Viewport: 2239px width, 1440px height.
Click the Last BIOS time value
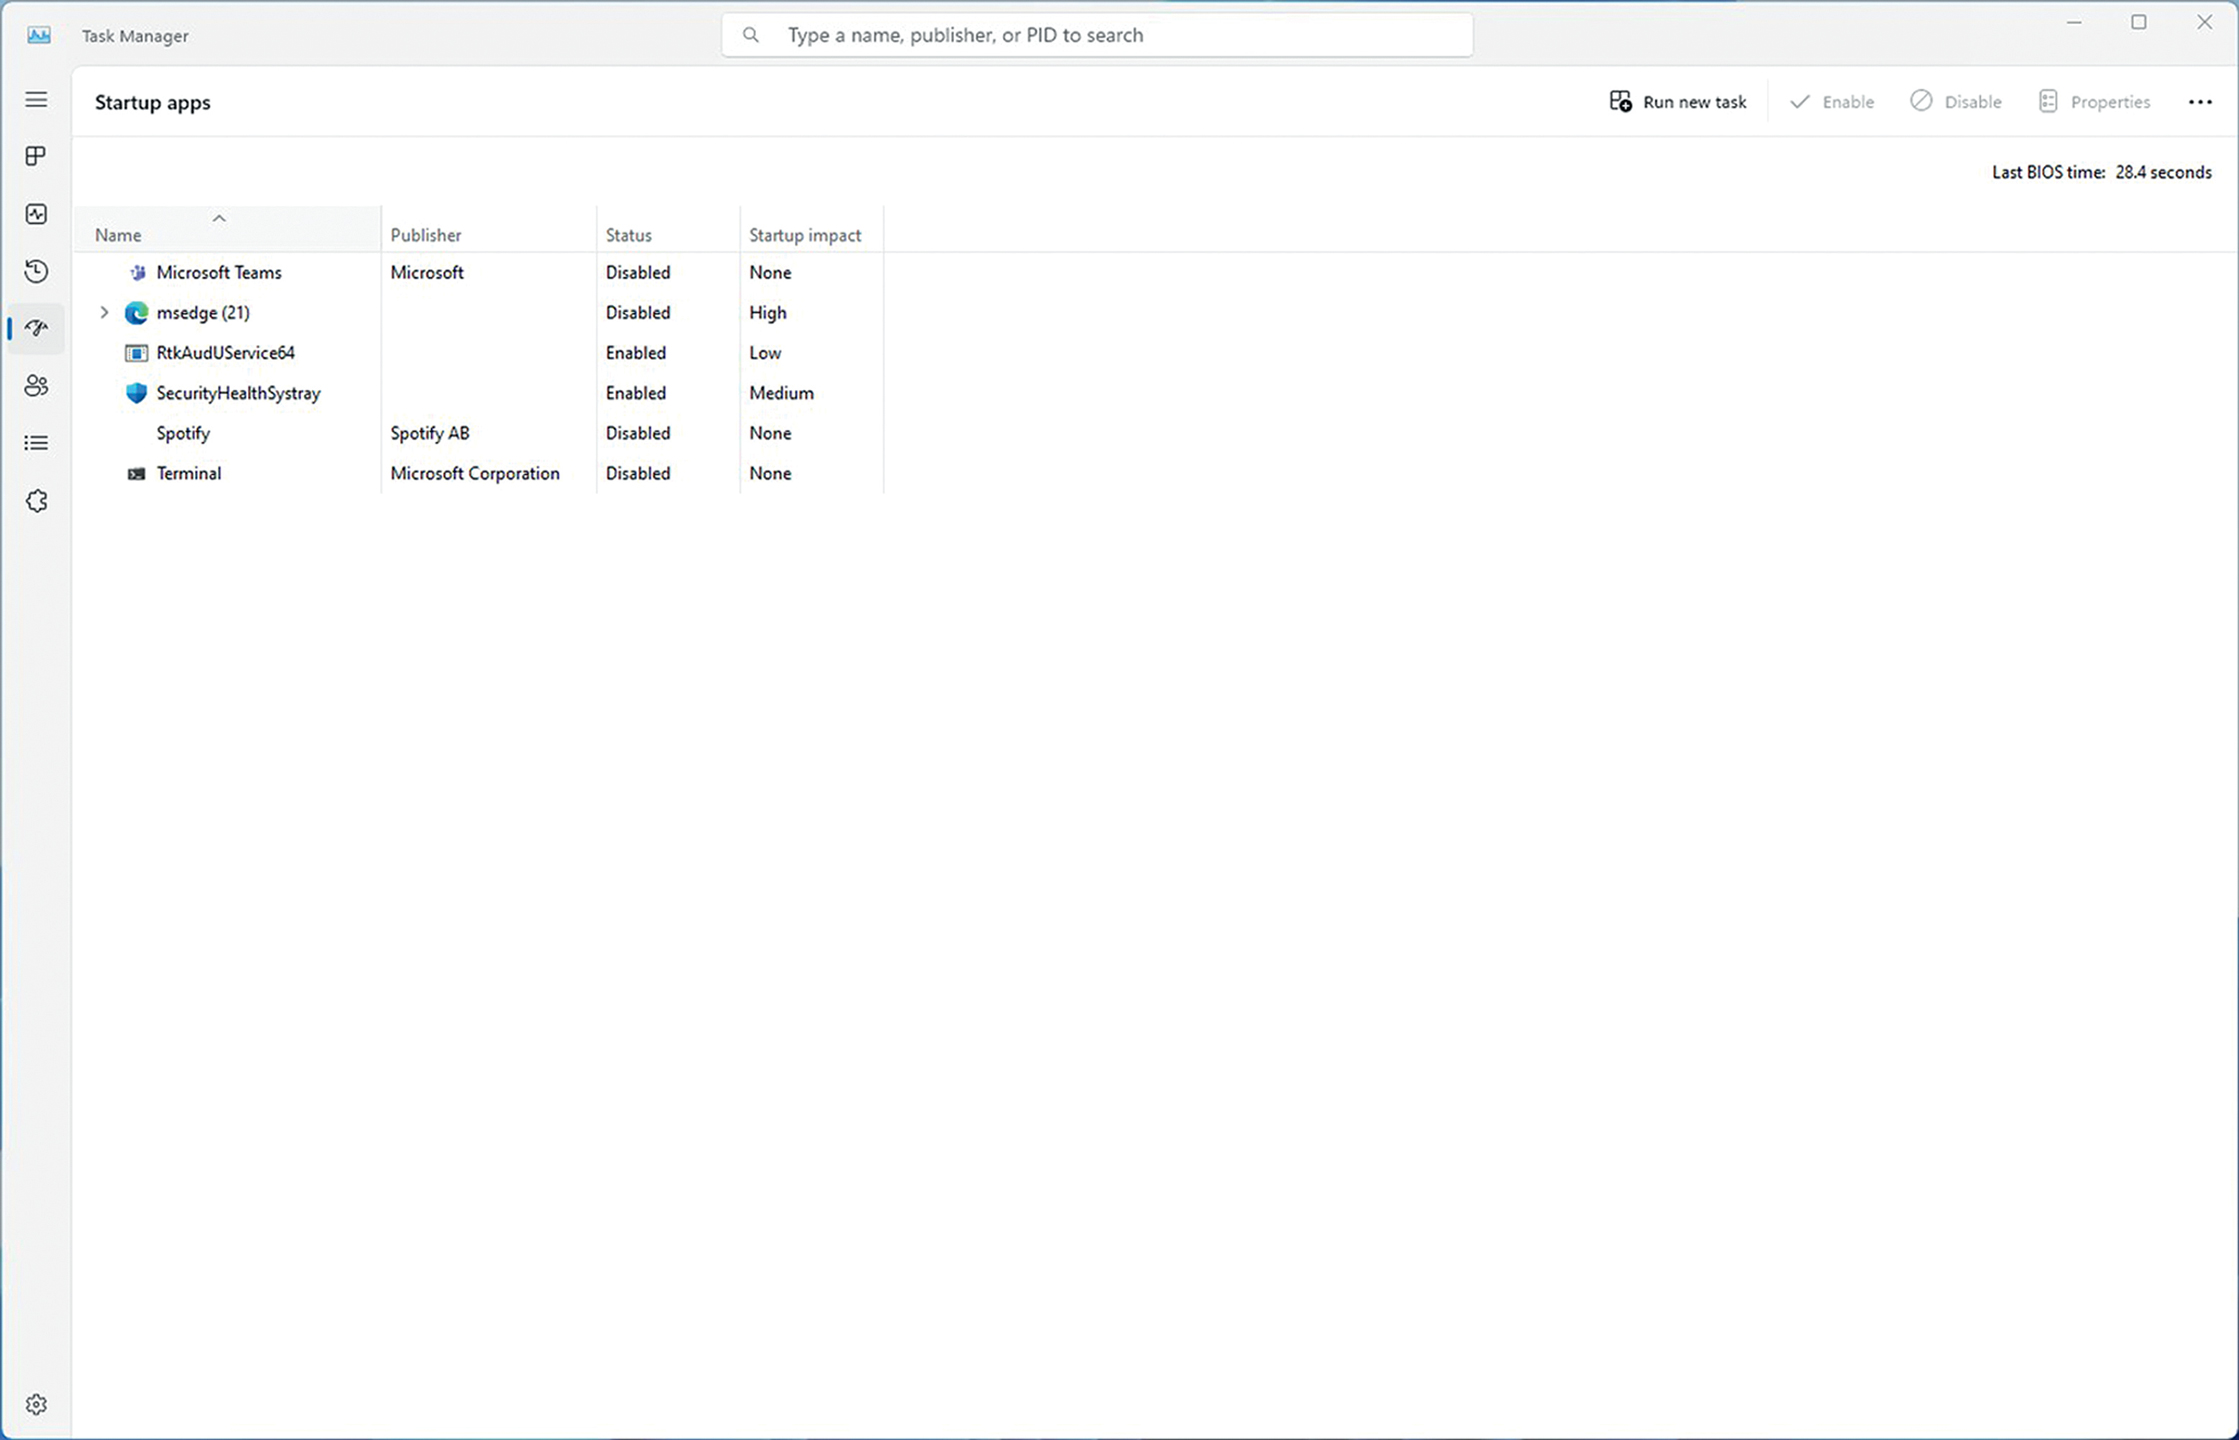coord(2163,172)
